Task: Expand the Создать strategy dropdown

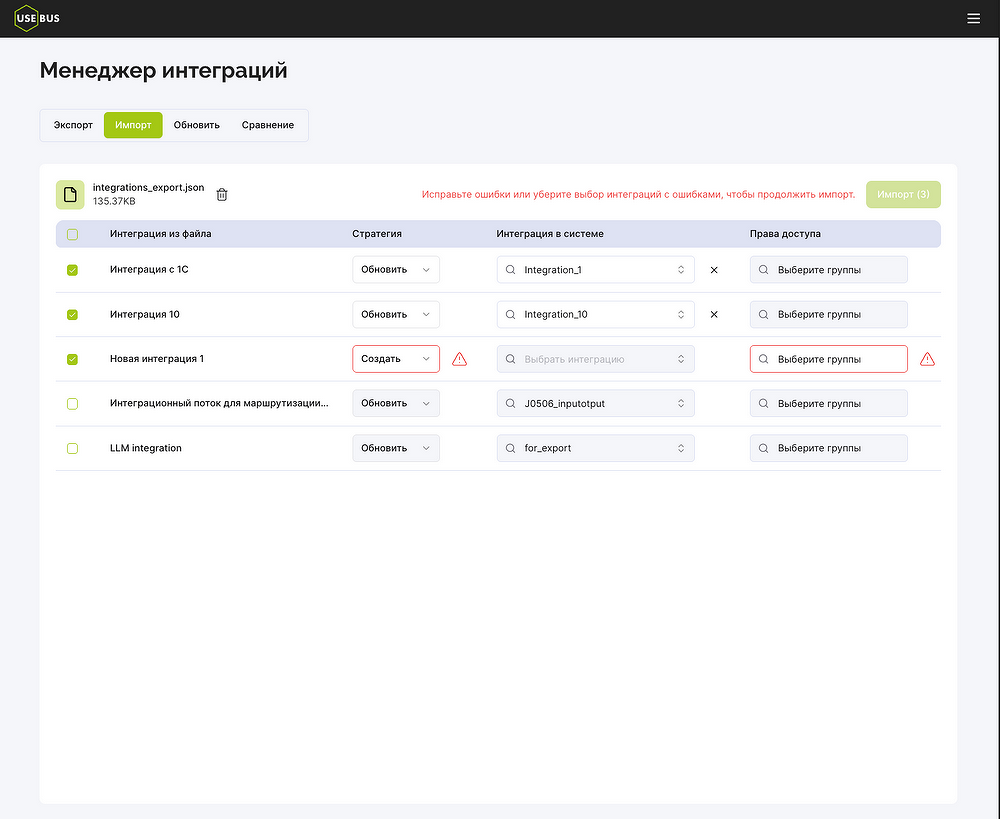Action: pos(395,359)
